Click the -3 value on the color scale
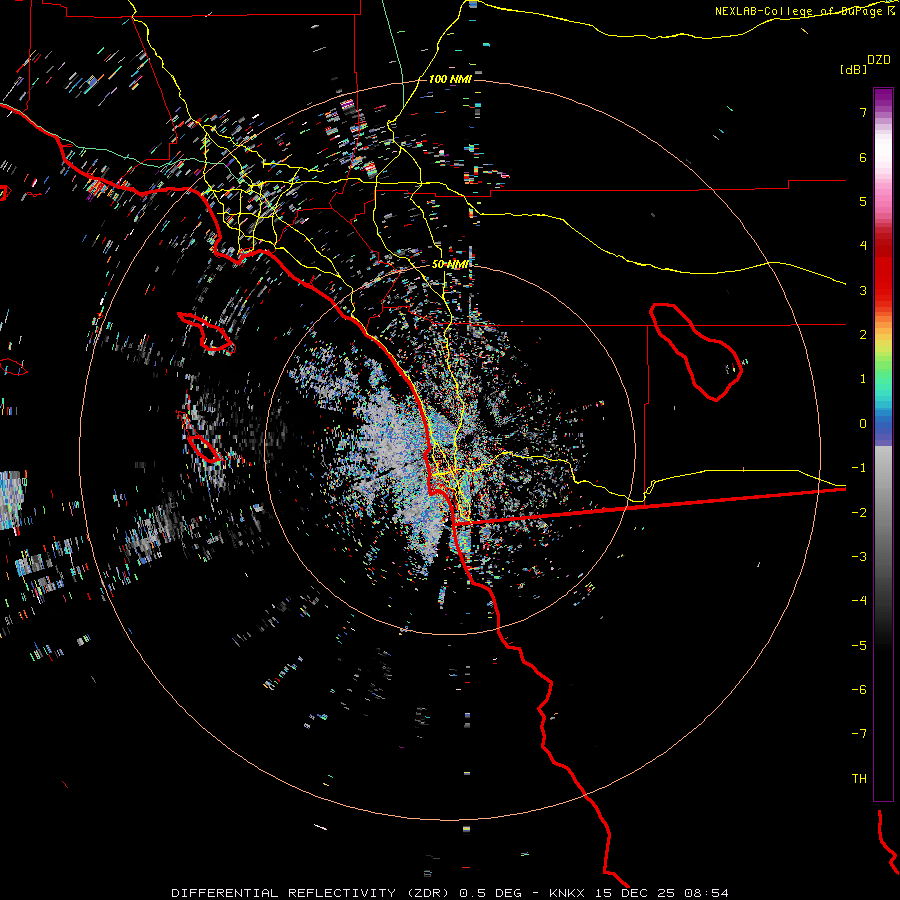 coord(859,557)
